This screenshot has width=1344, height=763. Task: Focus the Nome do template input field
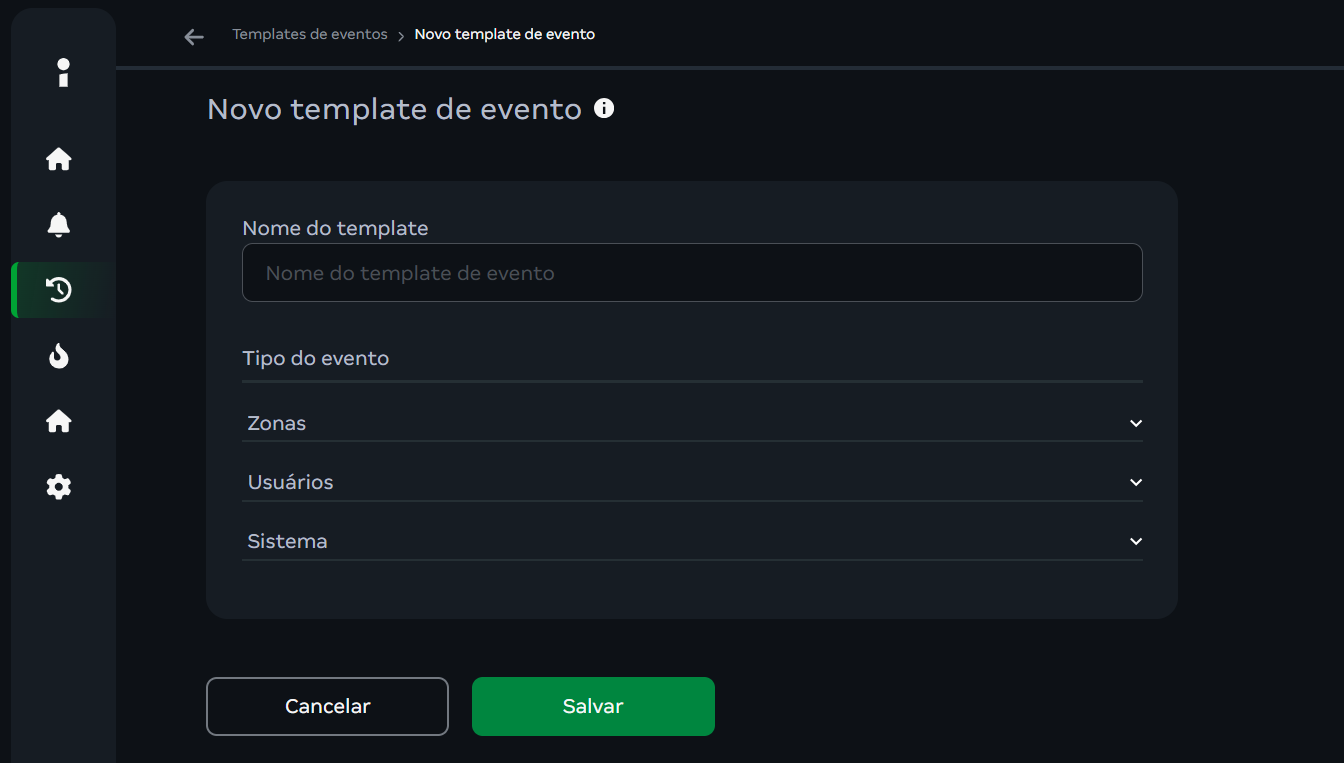pos(692,272)
